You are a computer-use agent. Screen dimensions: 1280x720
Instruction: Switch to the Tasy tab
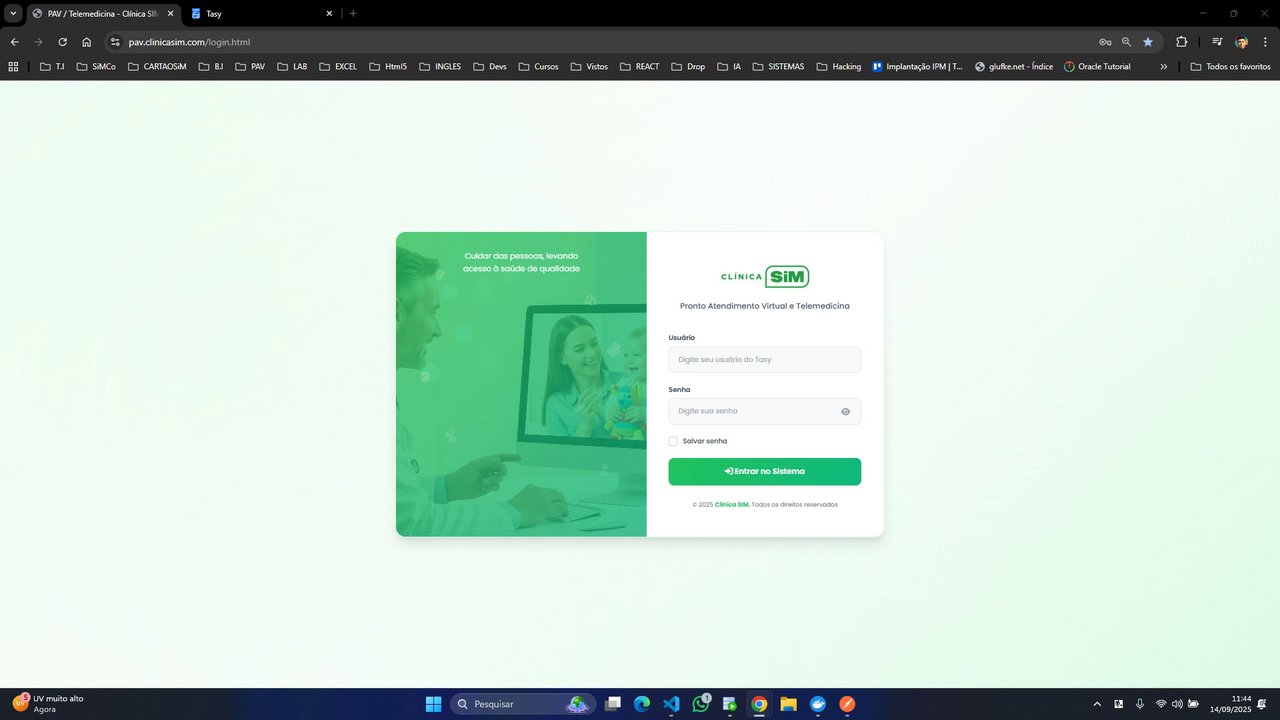(262, 14)
